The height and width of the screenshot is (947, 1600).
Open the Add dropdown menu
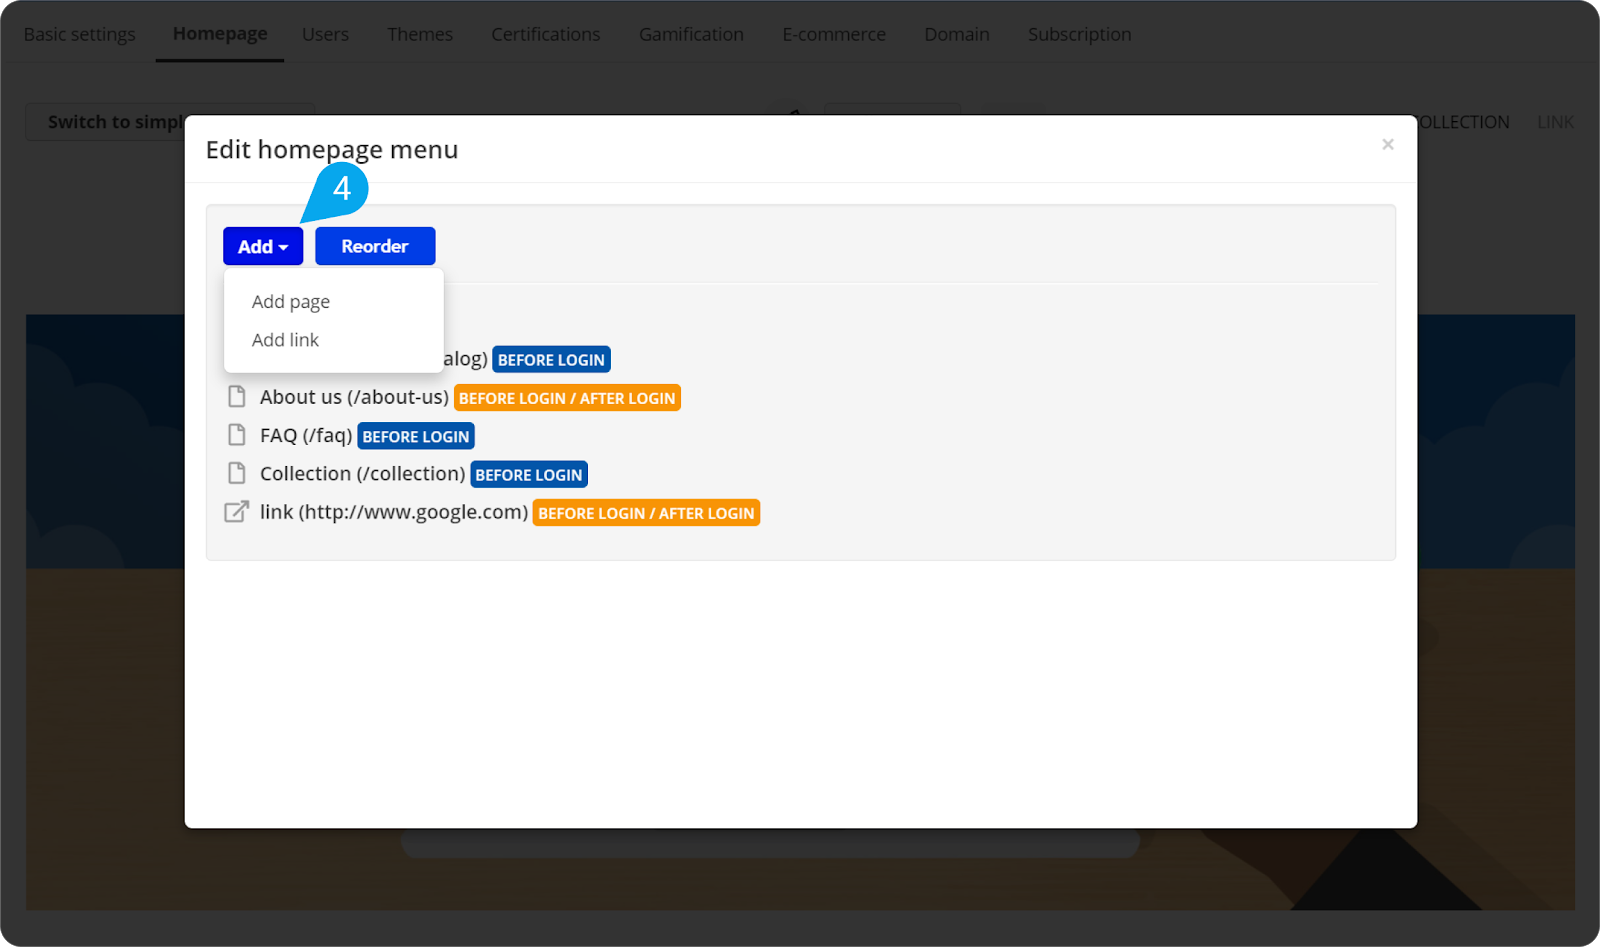pyautogui.click(x=262, y=246)
